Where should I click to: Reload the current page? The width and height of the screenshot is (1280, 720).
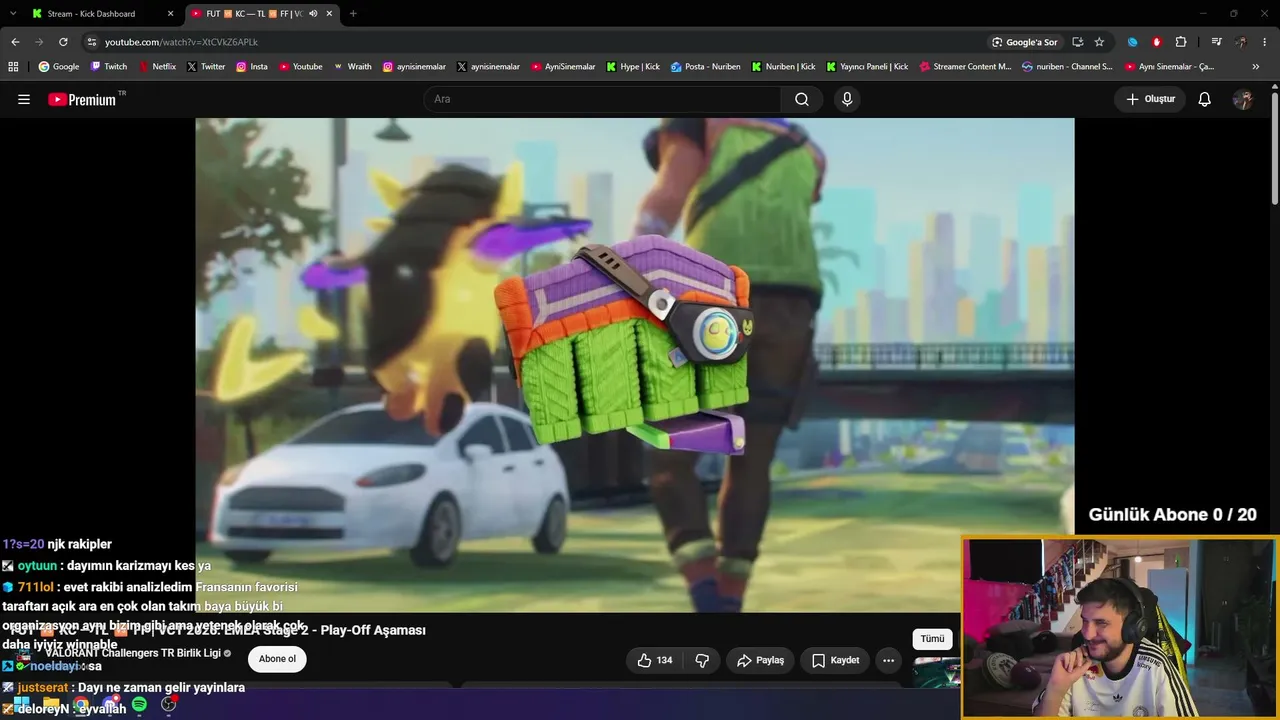[63, 42]
